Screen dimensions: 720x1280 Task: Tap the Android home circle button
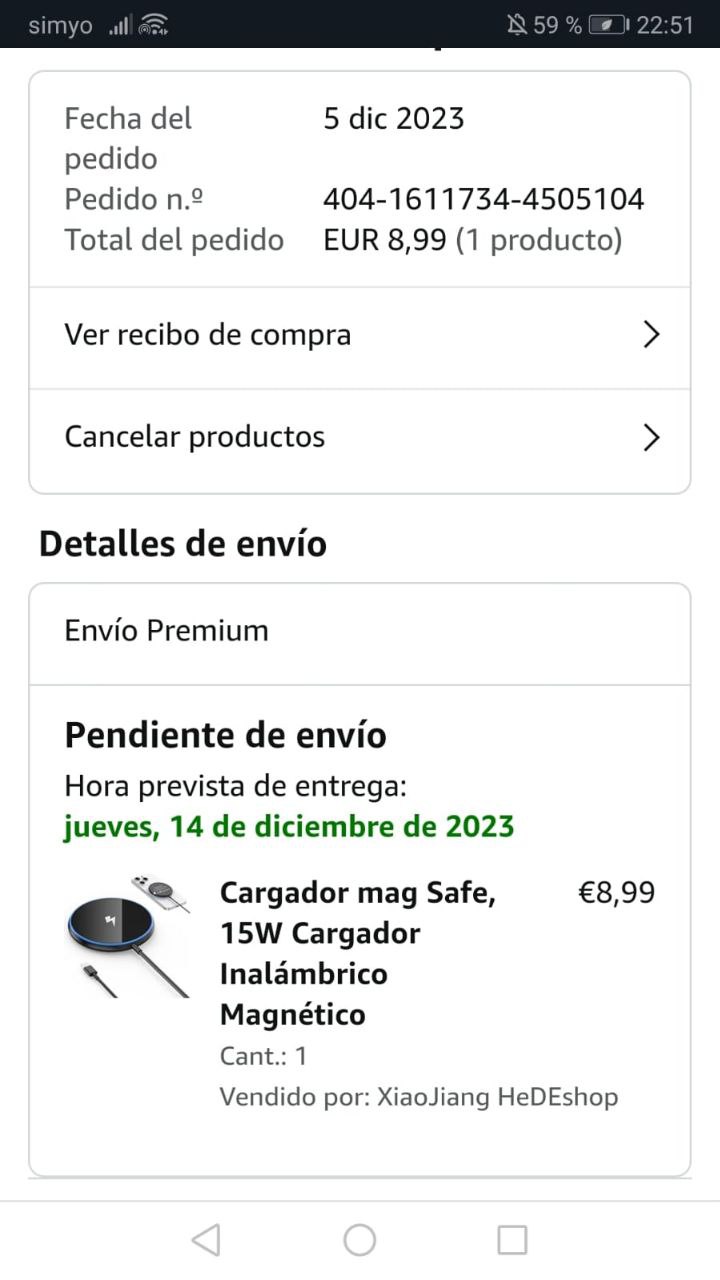(x=360, y=1240)
